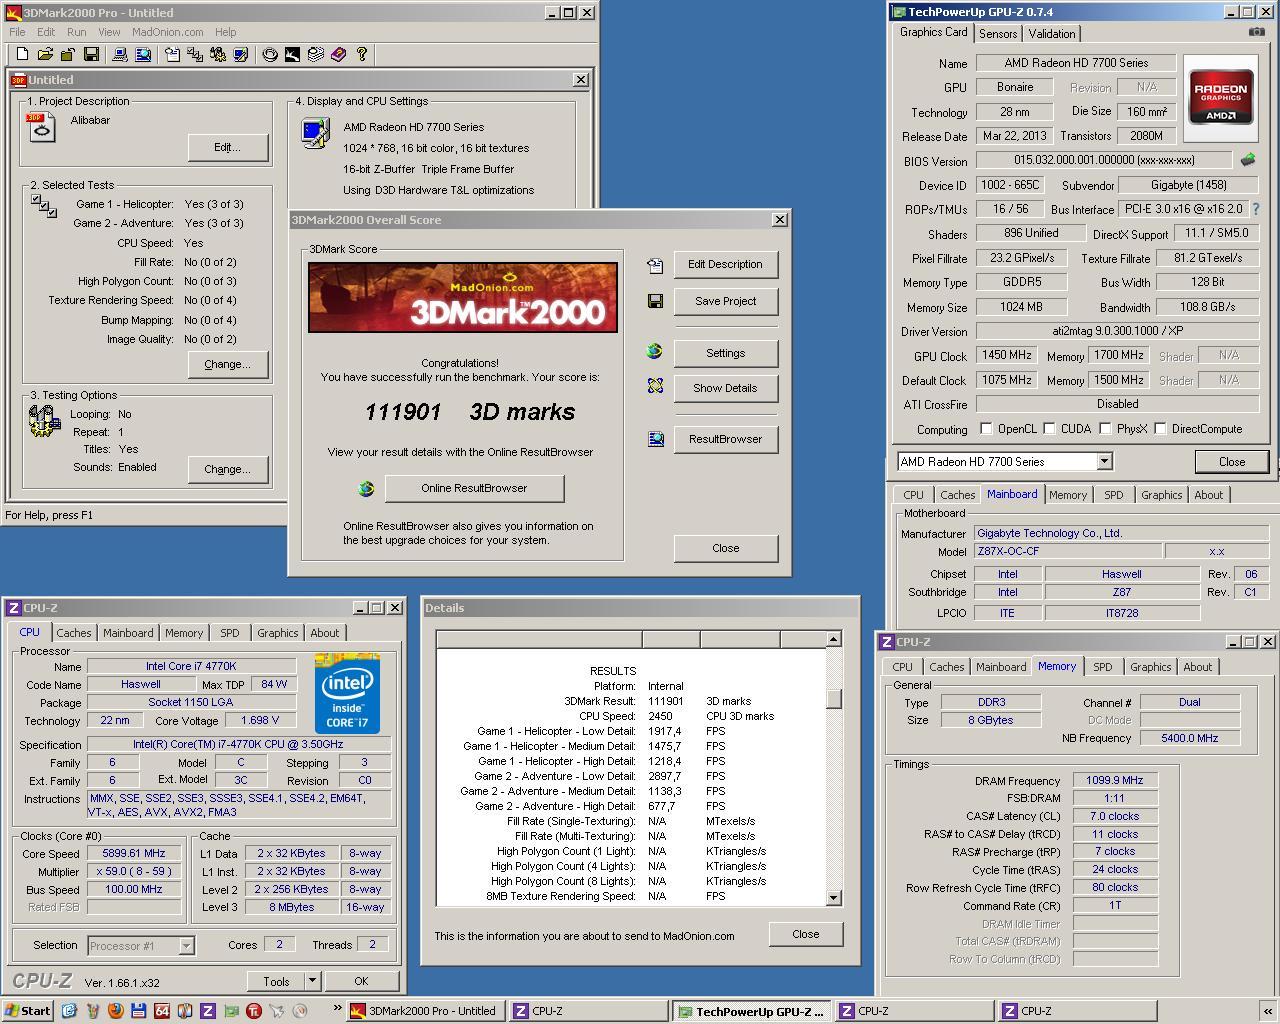Click the floppy icon next to Save Project
The width and height of the screenshot is (1280, 1024).
[655, 301]
